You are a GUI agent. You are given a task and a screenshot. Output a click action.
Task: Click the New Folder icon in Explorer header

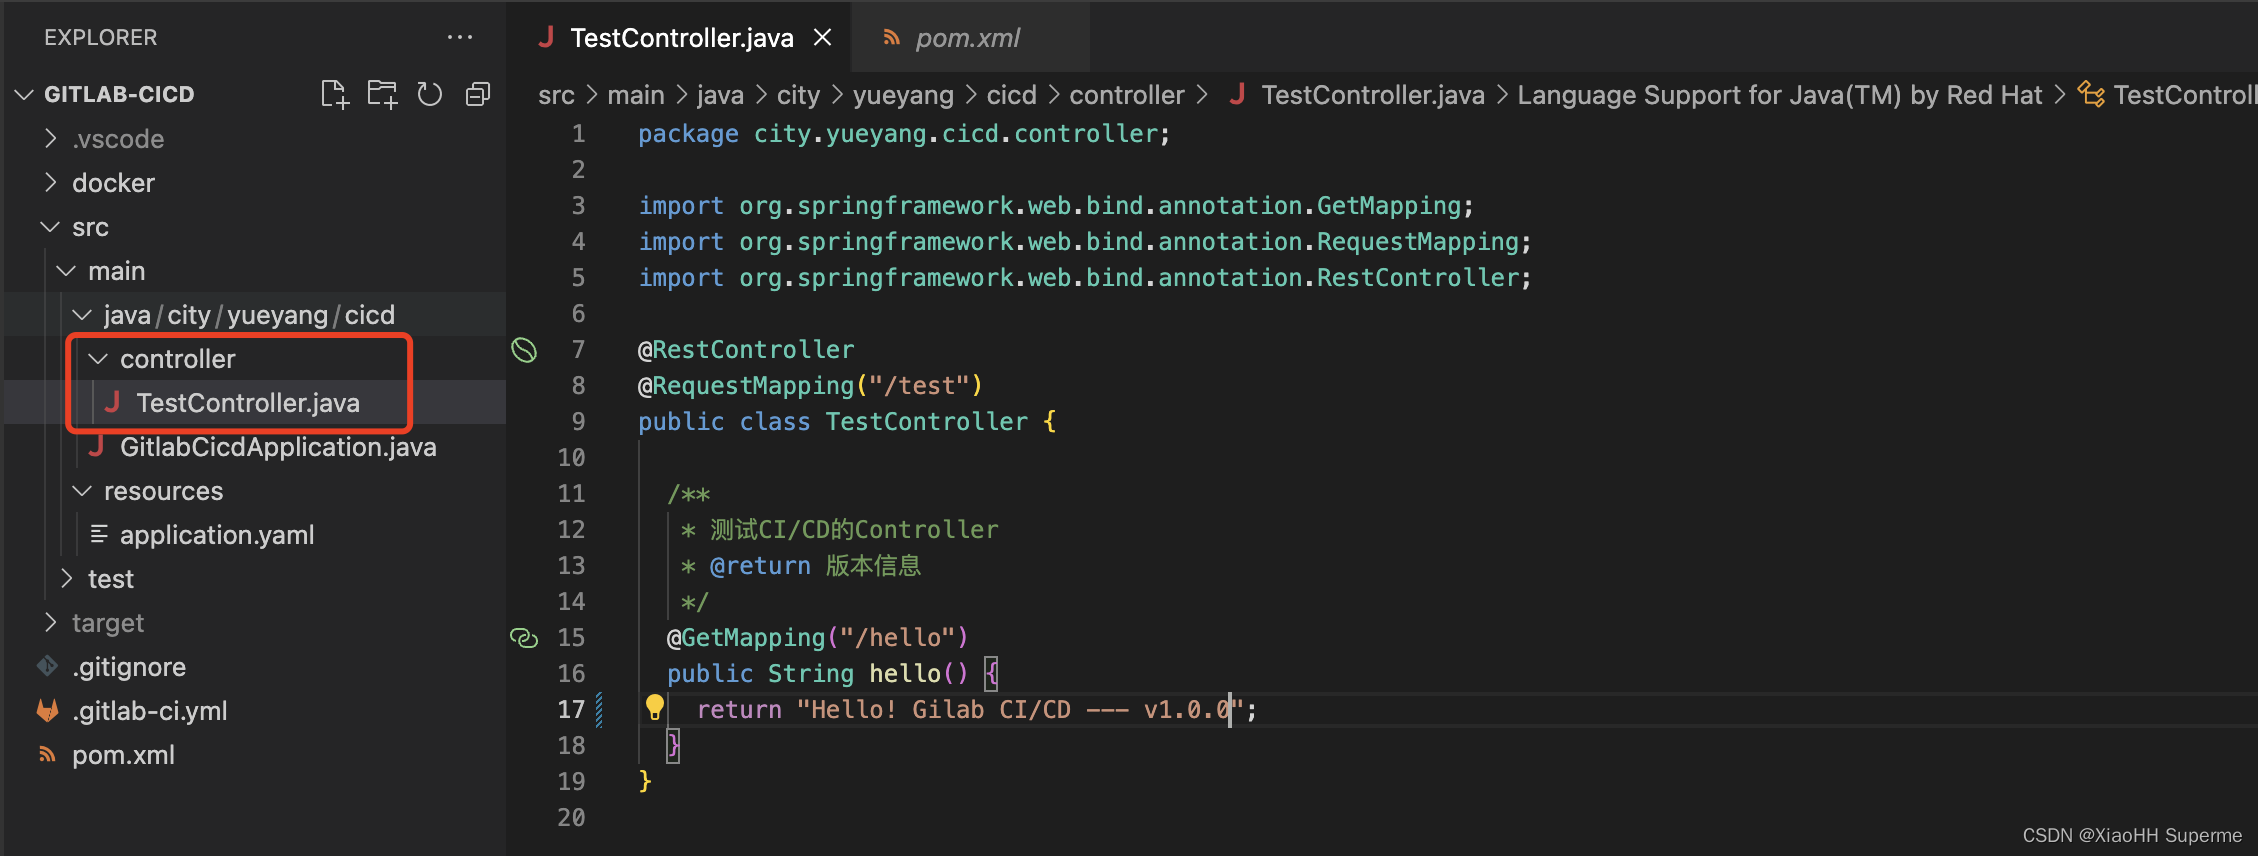[x=382, y=94]
